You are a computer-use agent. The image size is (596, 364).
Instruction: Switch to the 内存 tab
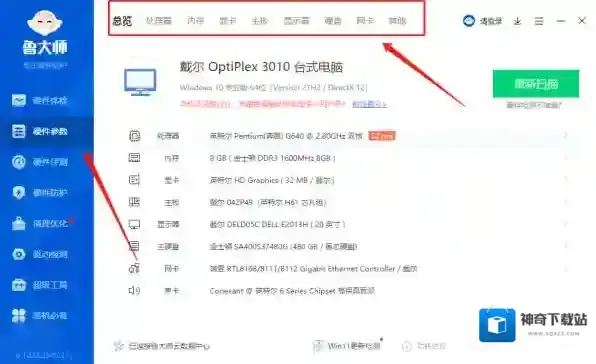196,21
